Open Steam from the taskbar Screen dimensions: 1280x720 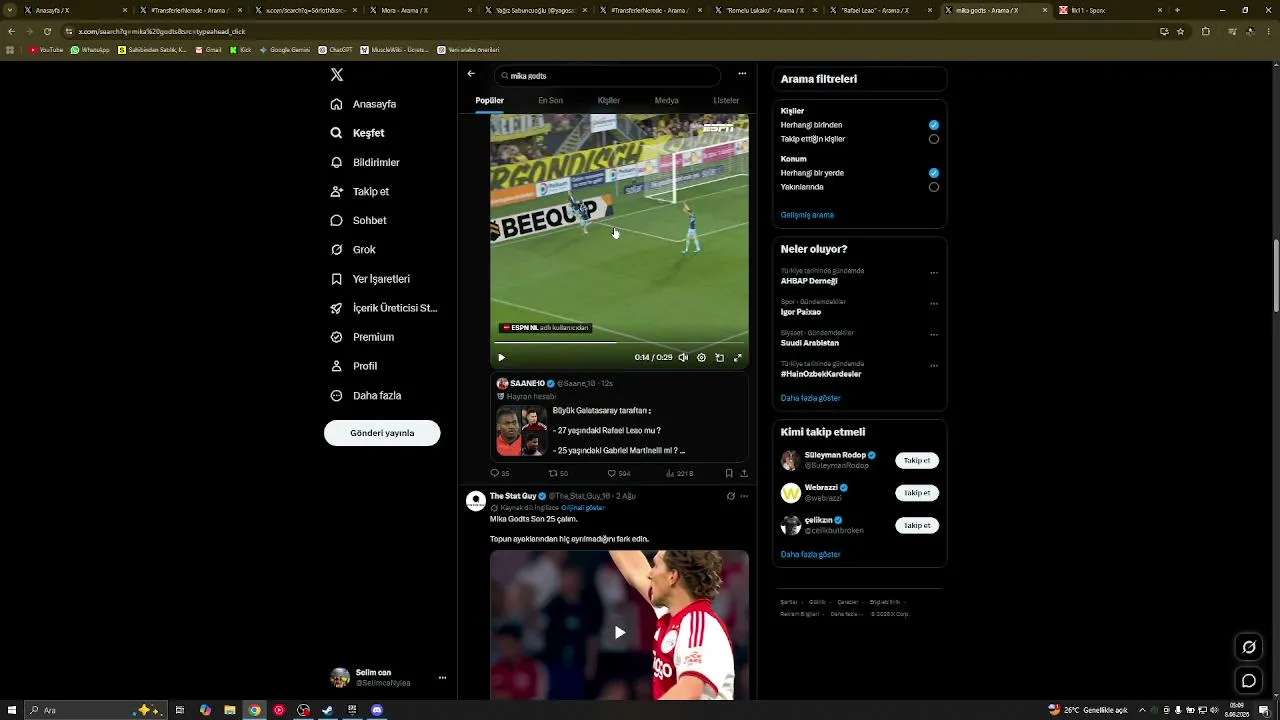(327, 710)
